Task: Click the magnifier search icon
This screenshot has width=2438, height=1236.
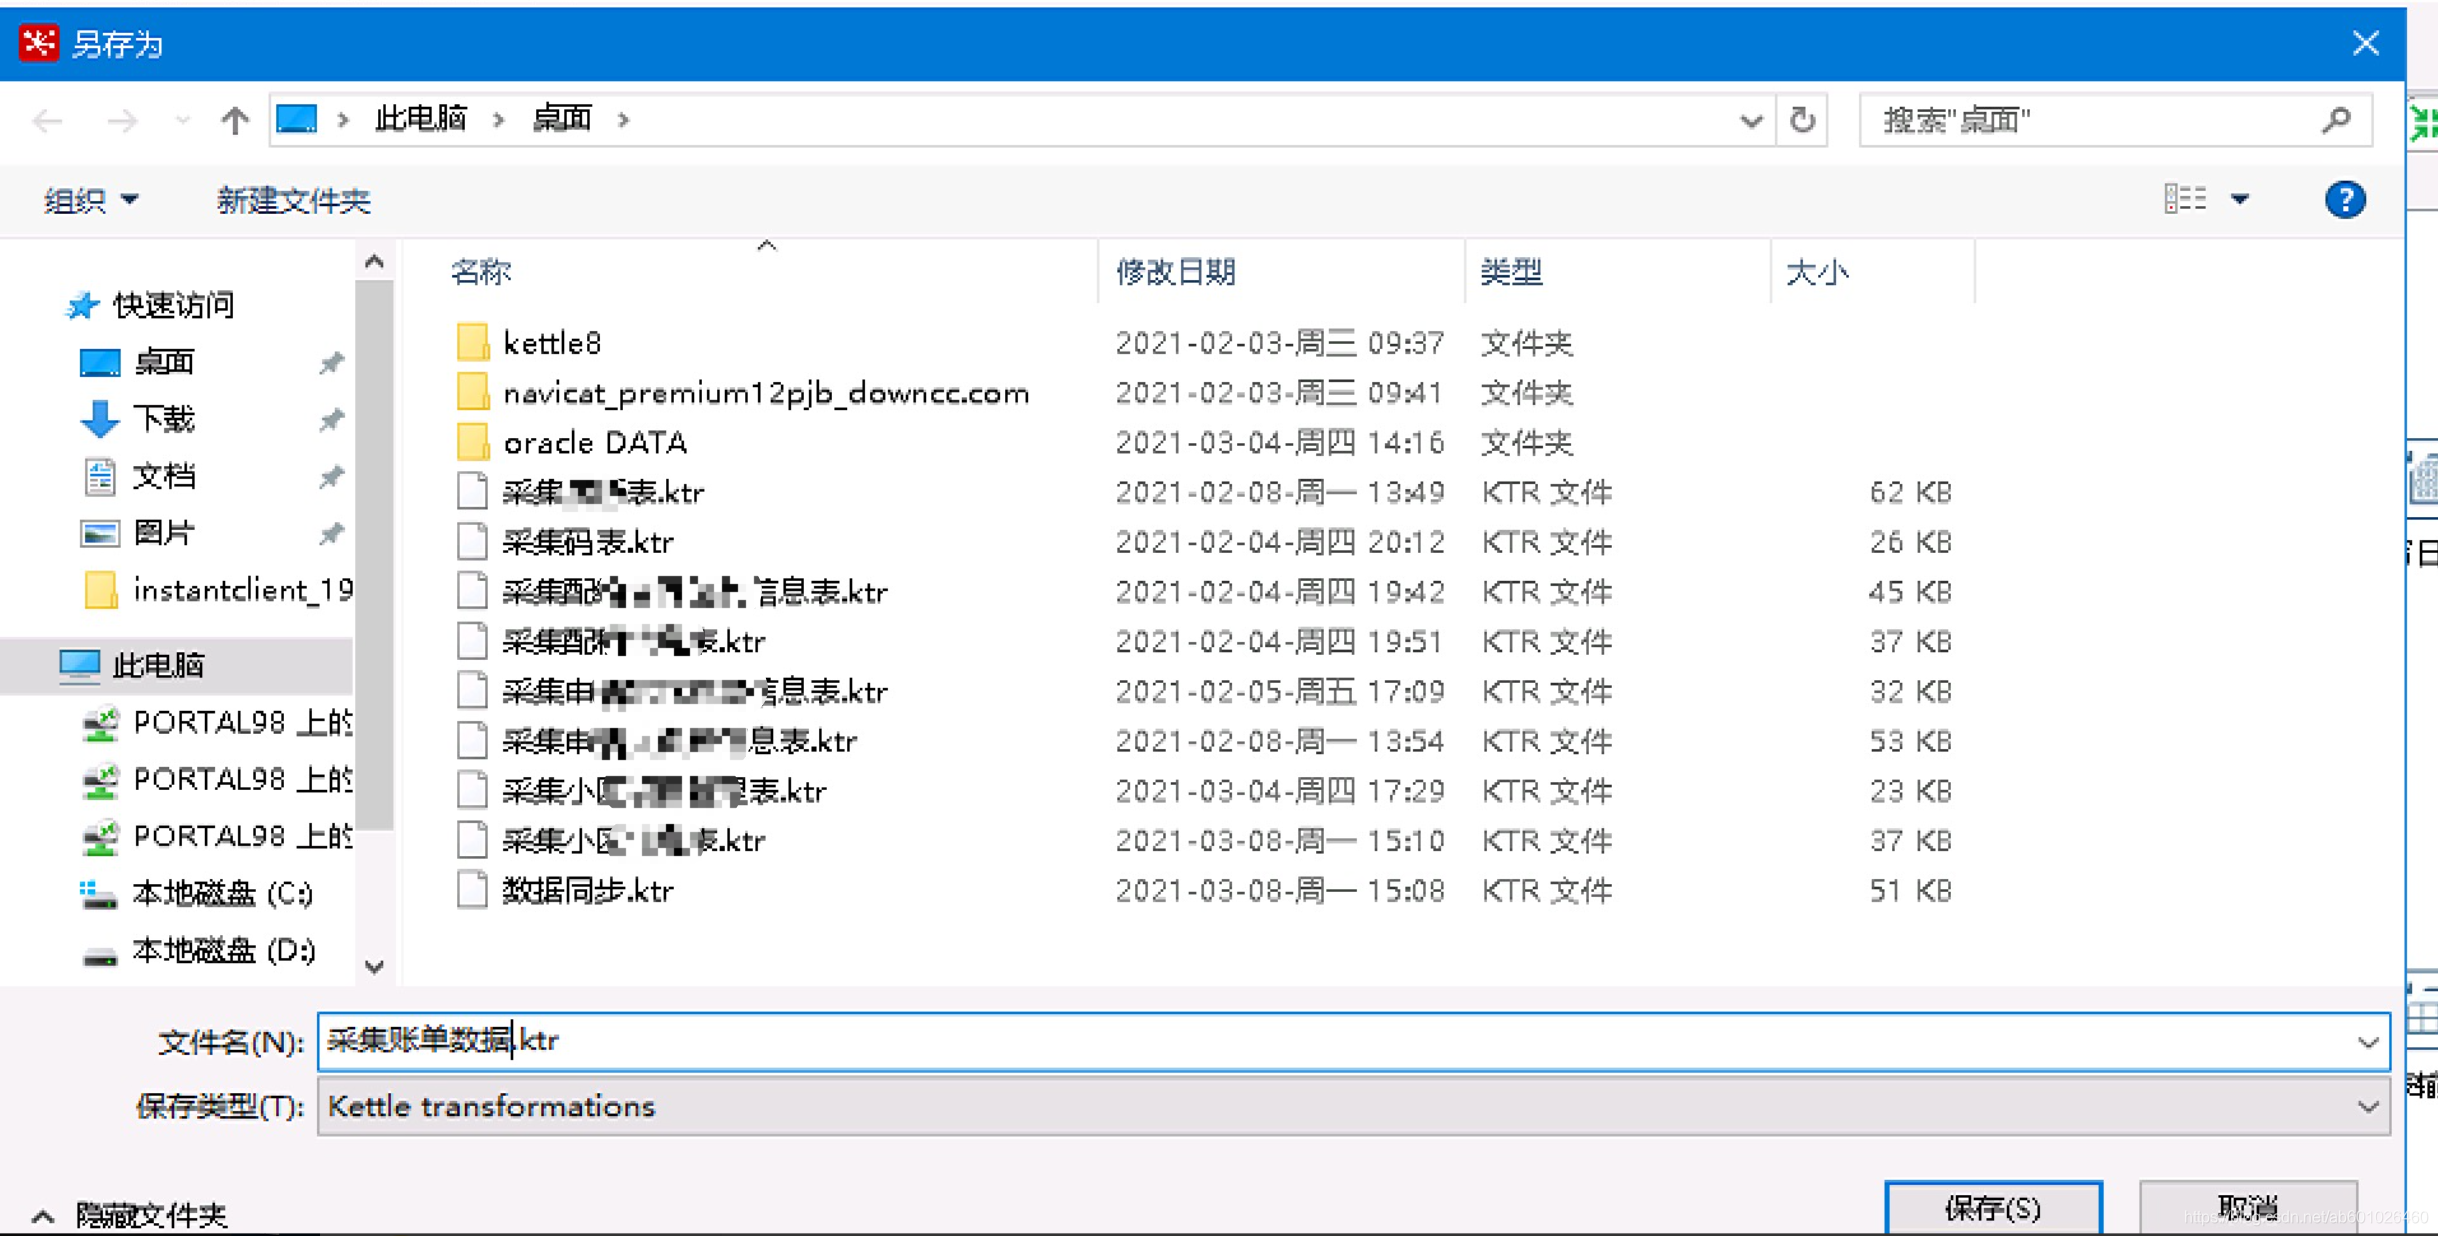Action: [x=2337, y=120]
